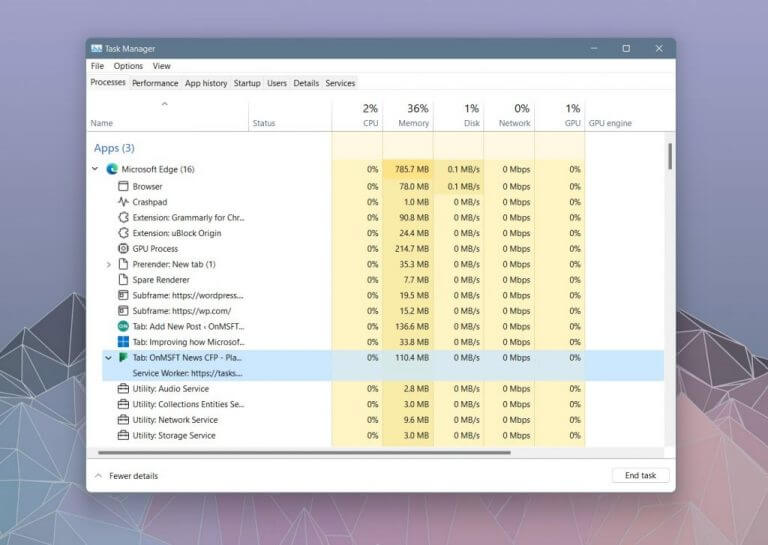This screenshot has height=545, width=768.
Task: Click the Apps (3) group heading
Action: tap(114, 148)
